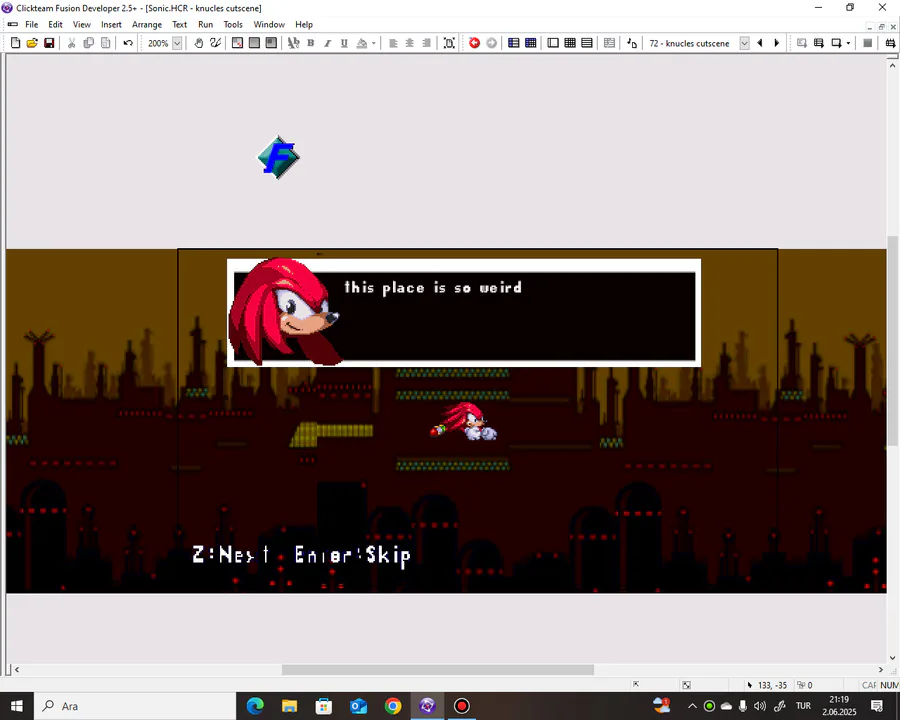
Task: Click the Bold formatting icon
Action: click(311, 43)
